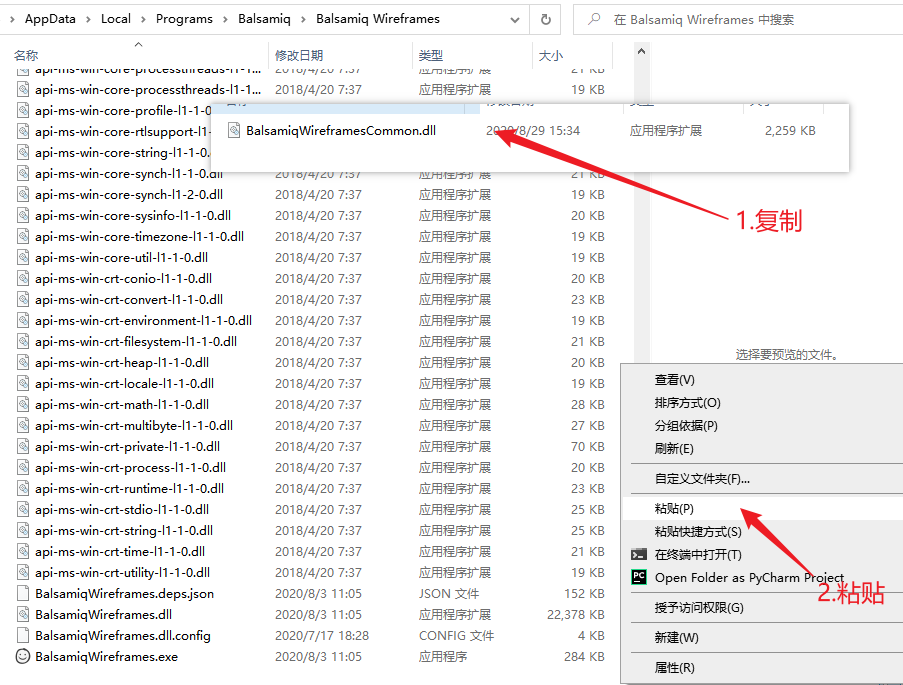Screen dimensions: 903x685
Task: Select BalsamiqWireframesCommon.dll file name
Action: click(341, 131)
